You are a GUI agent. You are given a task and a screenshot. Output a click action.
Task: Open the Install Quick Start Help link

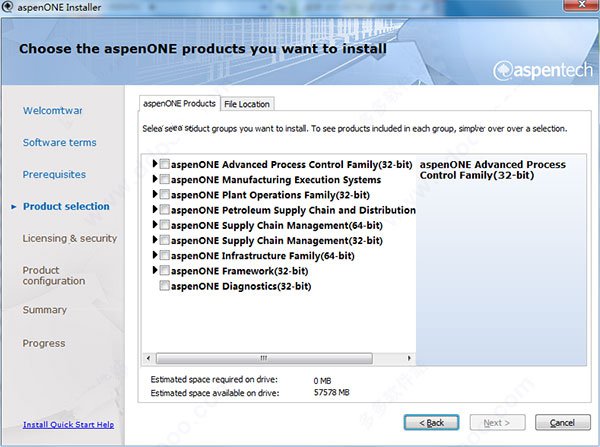coord(68,425)
